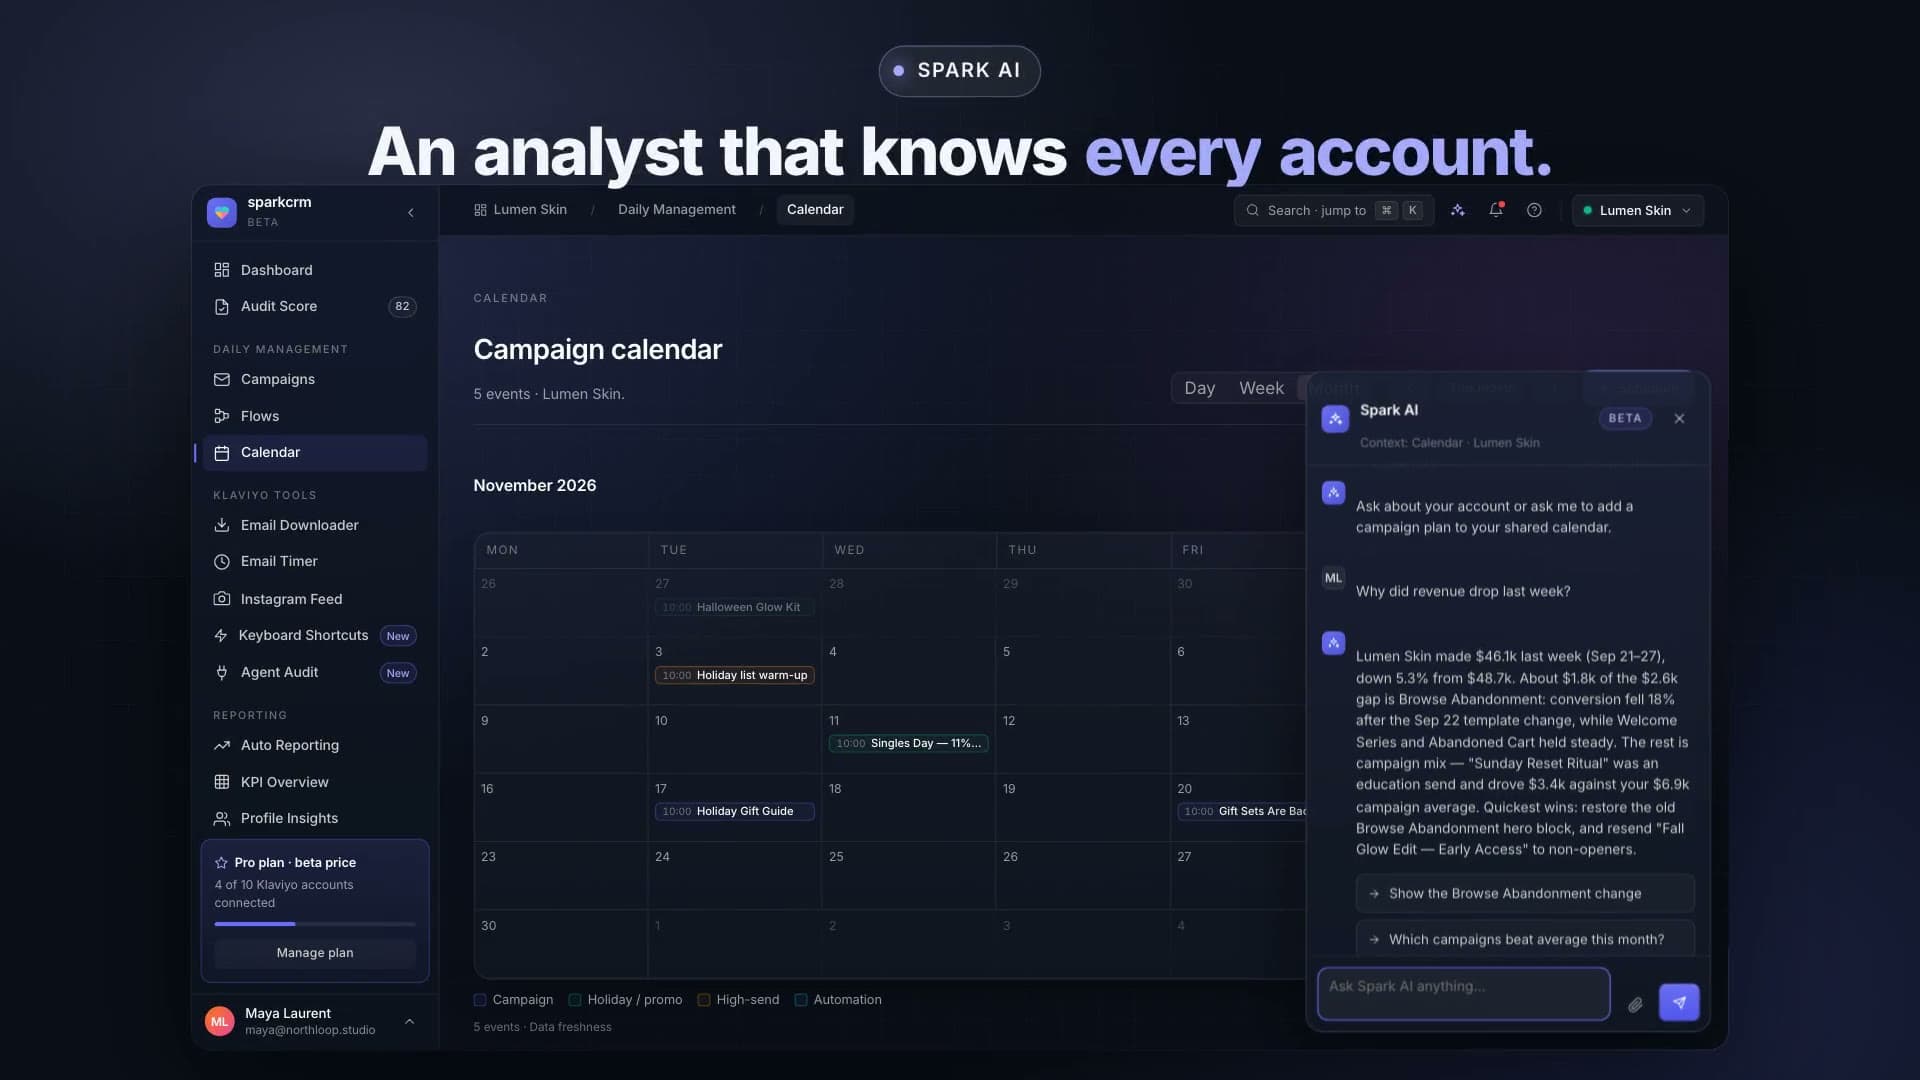Open the Dashboard sidebar item
This screenshot has width=1920, height=1080.
(x=314, y=270)
